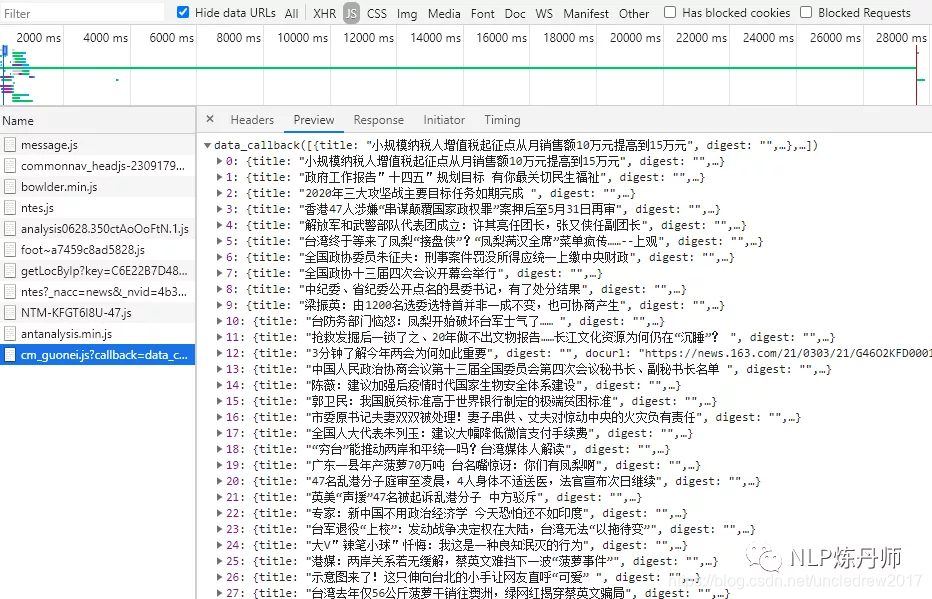Open the Timing tab
This screenshot has height=599, width=932.
point(502,119)
